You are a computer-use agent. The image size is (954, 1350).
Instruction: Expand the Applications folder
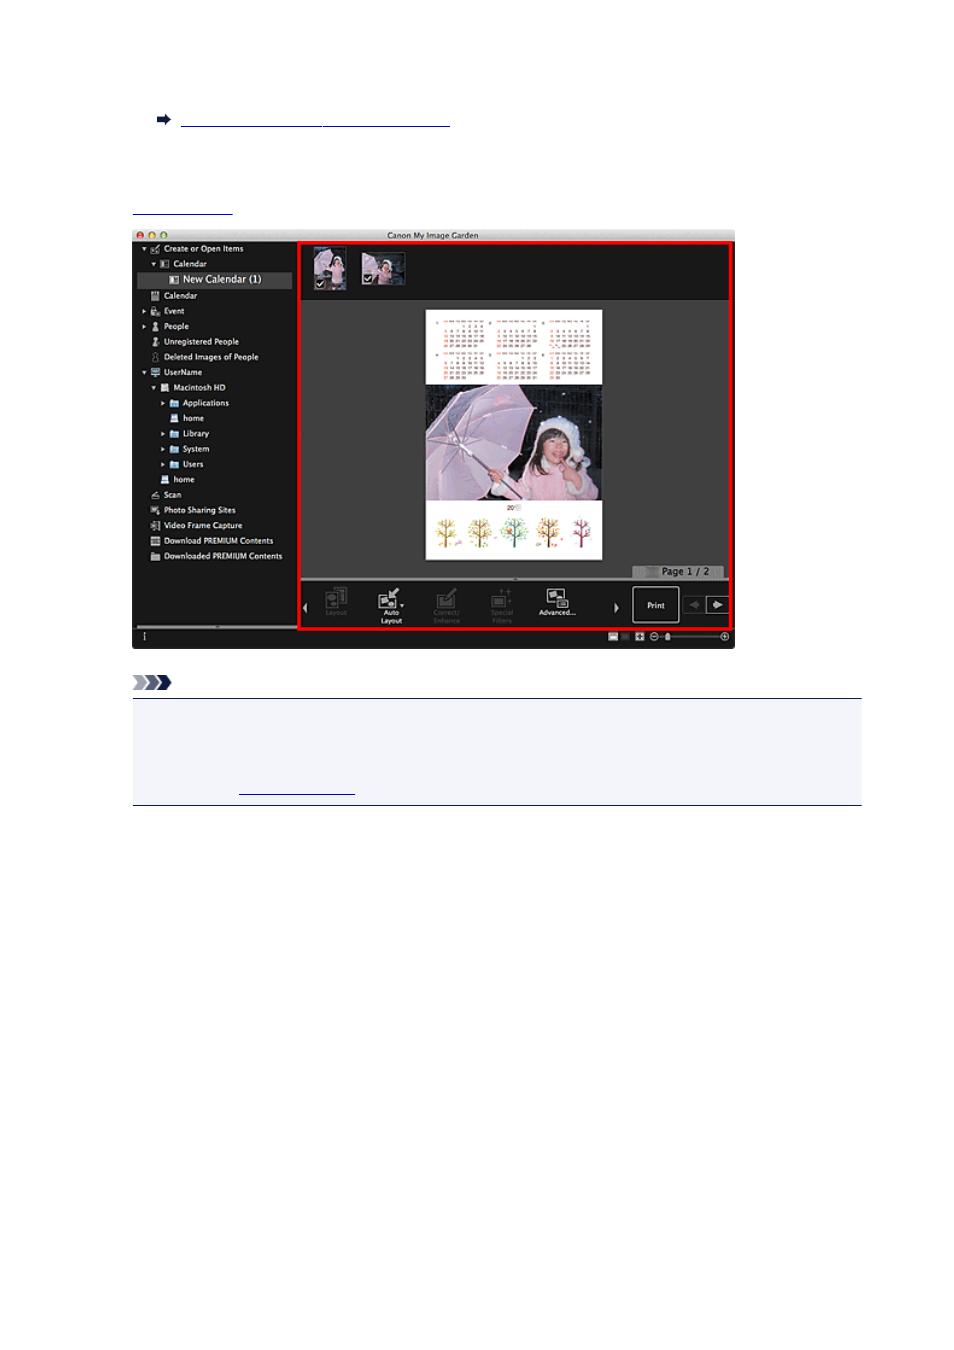(163, 403)
